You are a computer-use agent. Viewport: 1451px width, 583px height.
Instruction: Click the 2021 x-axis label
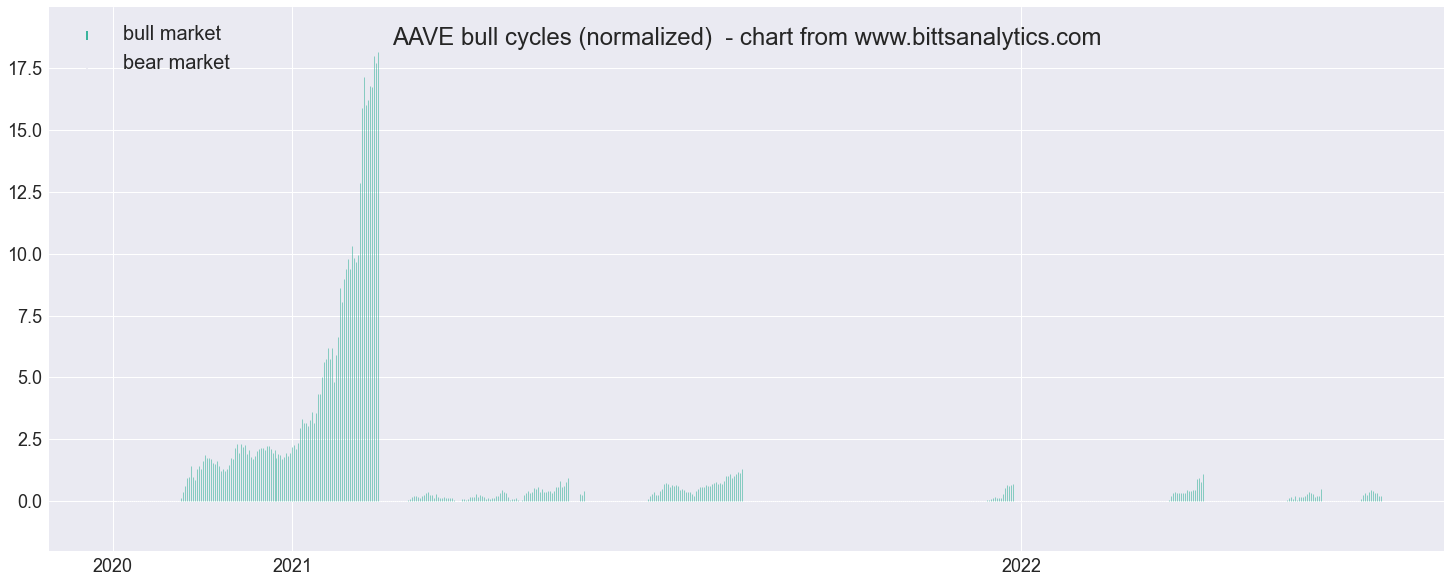tap(291, 566)
